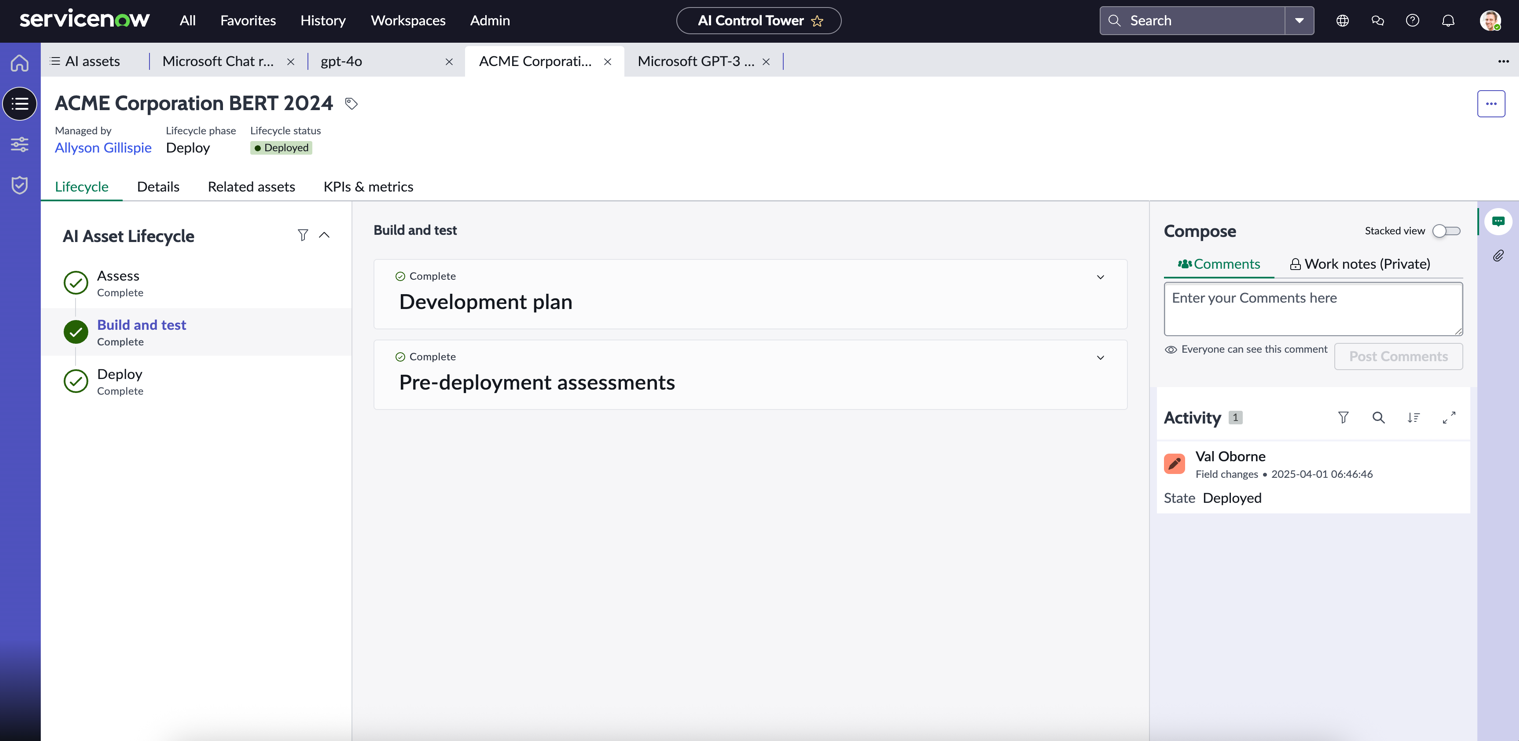Select the Assess lifecycle stage
1519x741 pixels.
pyautogui.click(x=196, y=283)
